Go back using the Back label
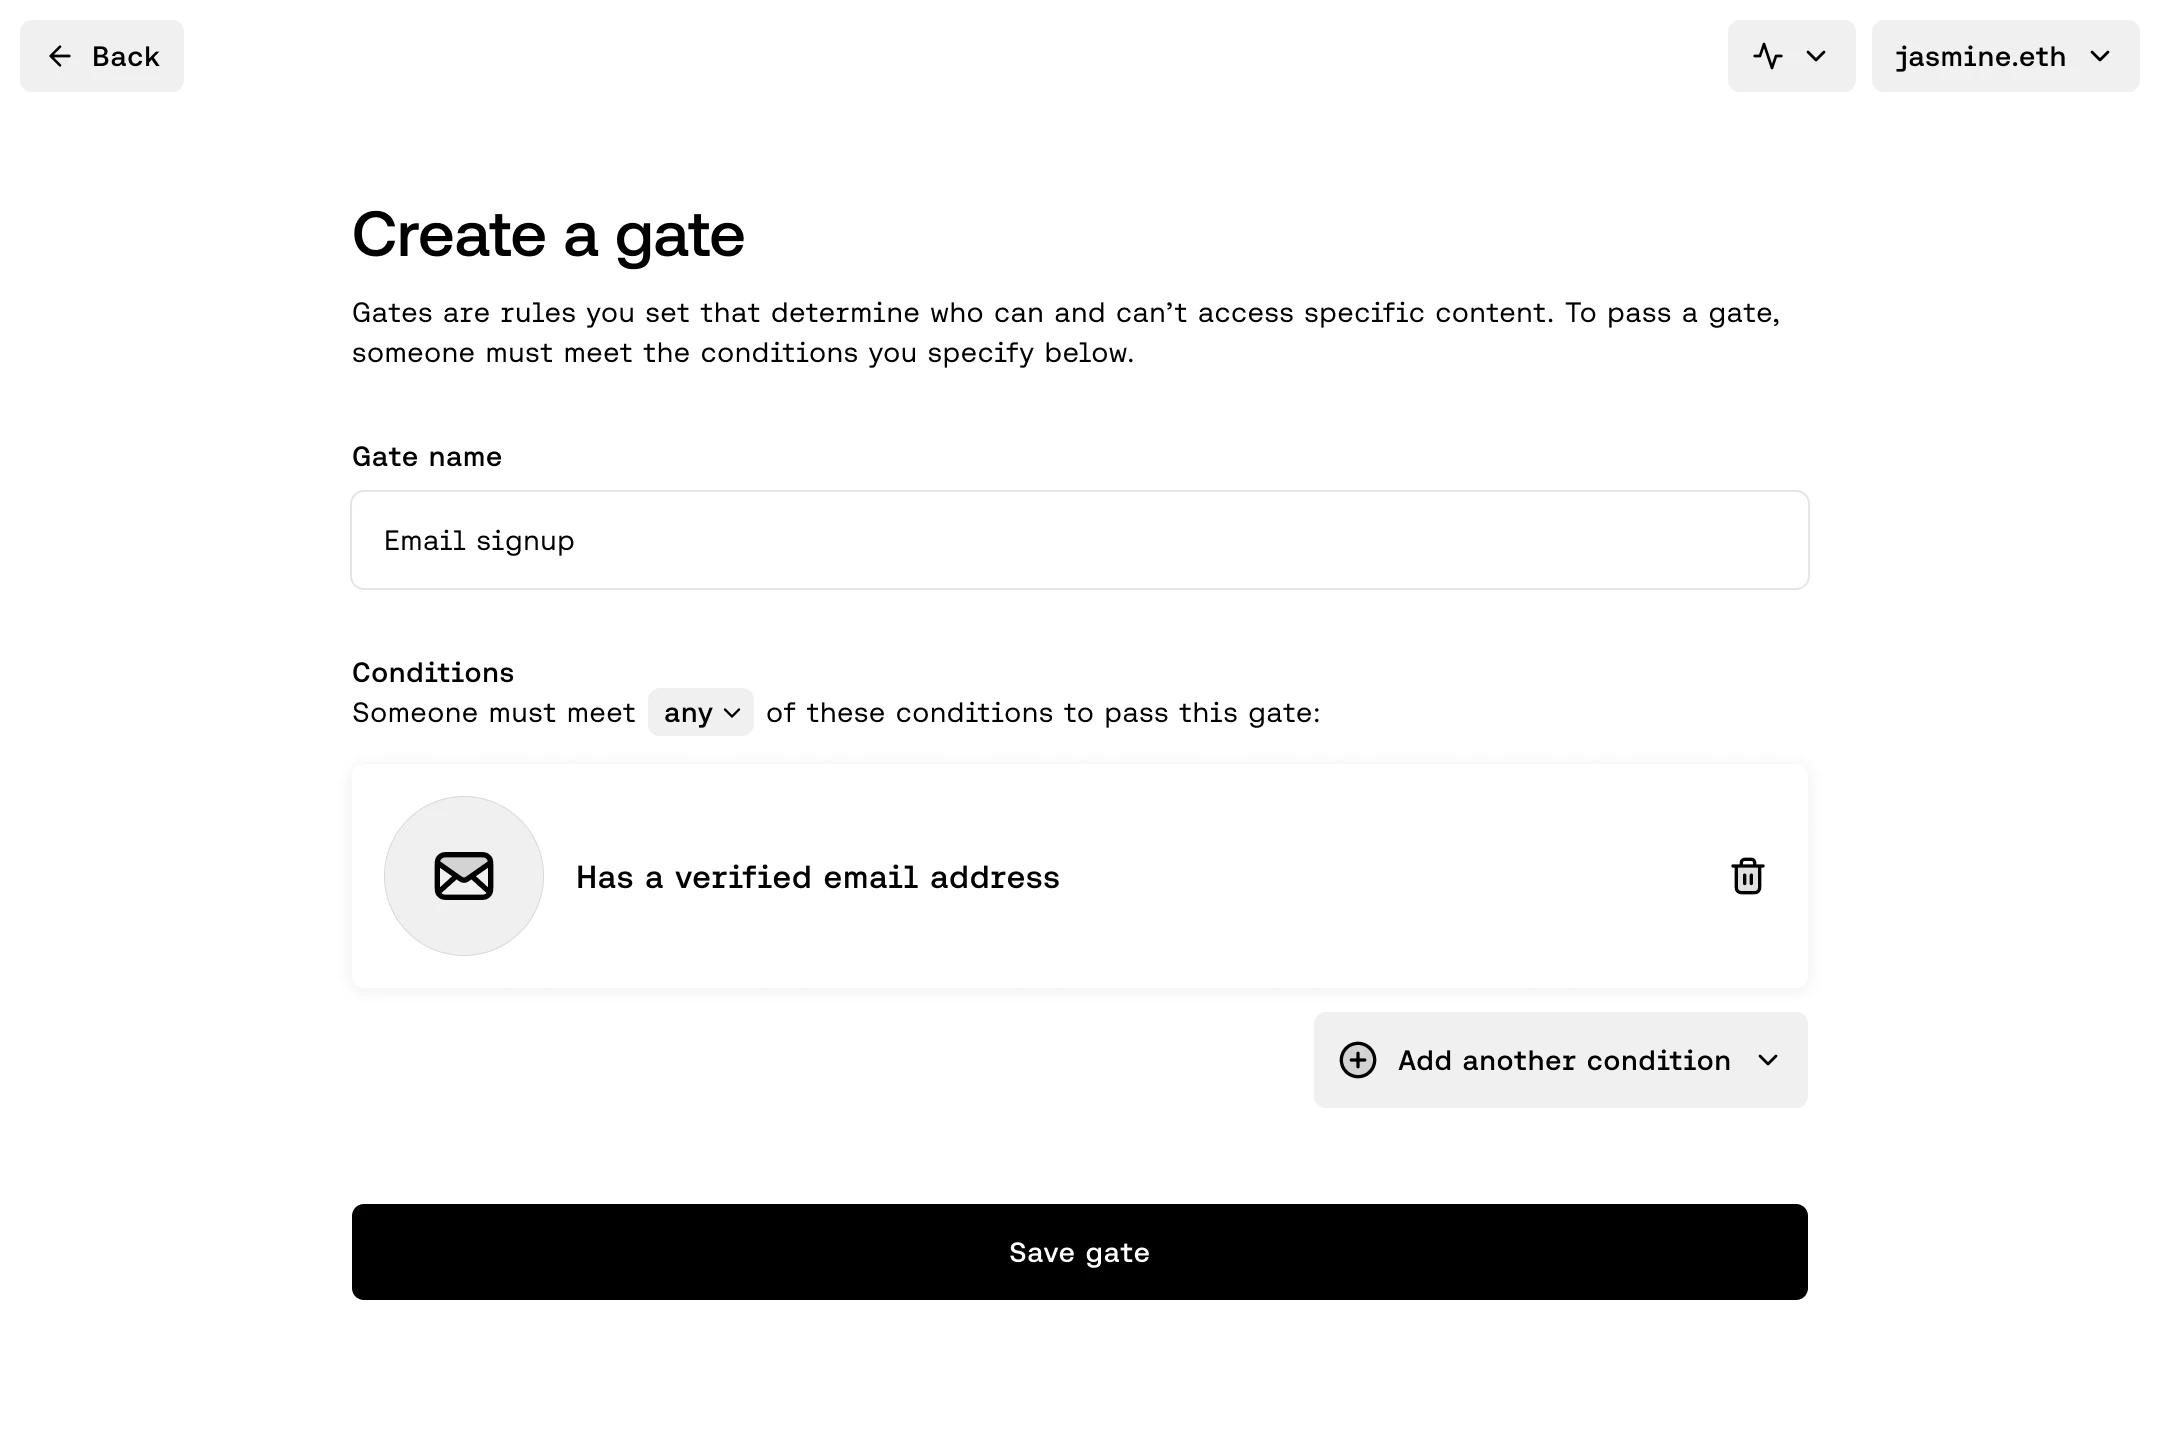This screenshot has height=1440, width=2160. click(x=126, y=57)
